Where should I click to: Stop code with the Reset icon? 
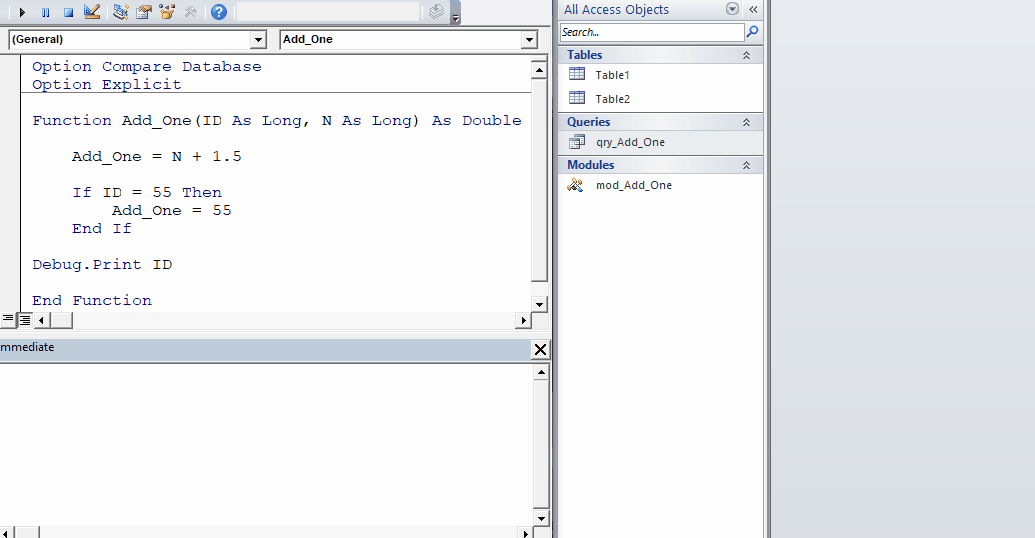pos(68,12)
